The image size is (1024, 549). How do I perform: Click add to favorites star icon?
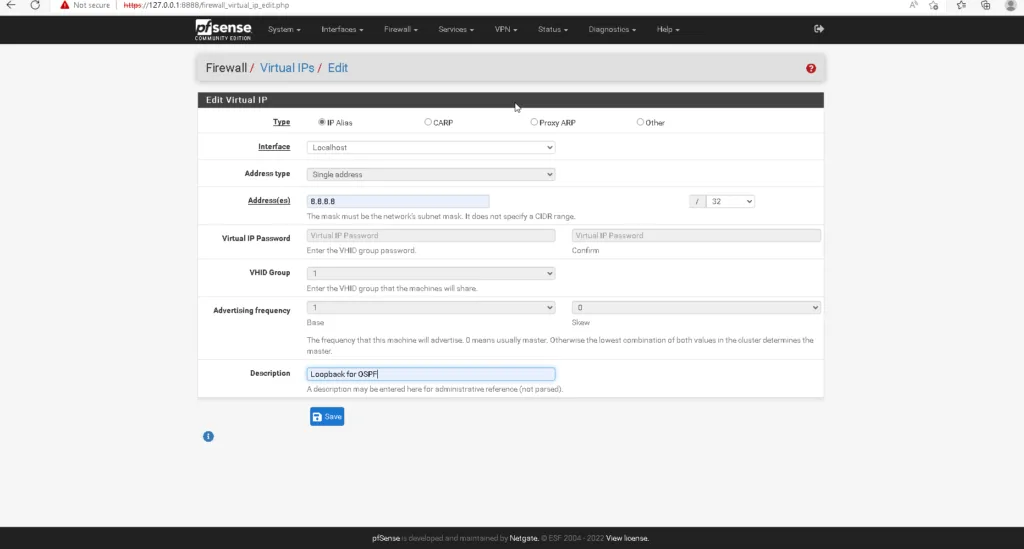click(934, 5)
